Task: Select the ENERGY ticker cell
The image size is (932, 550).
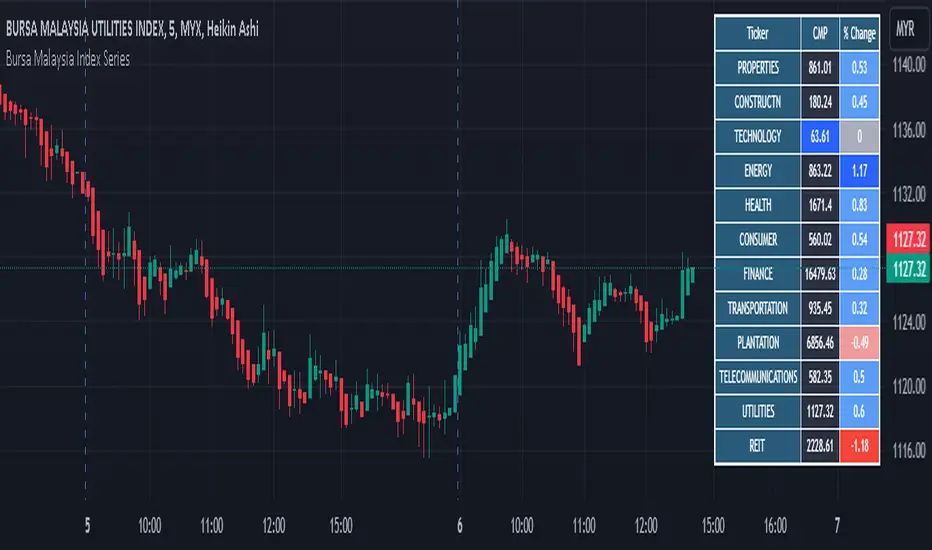Action: pos(757,171)
